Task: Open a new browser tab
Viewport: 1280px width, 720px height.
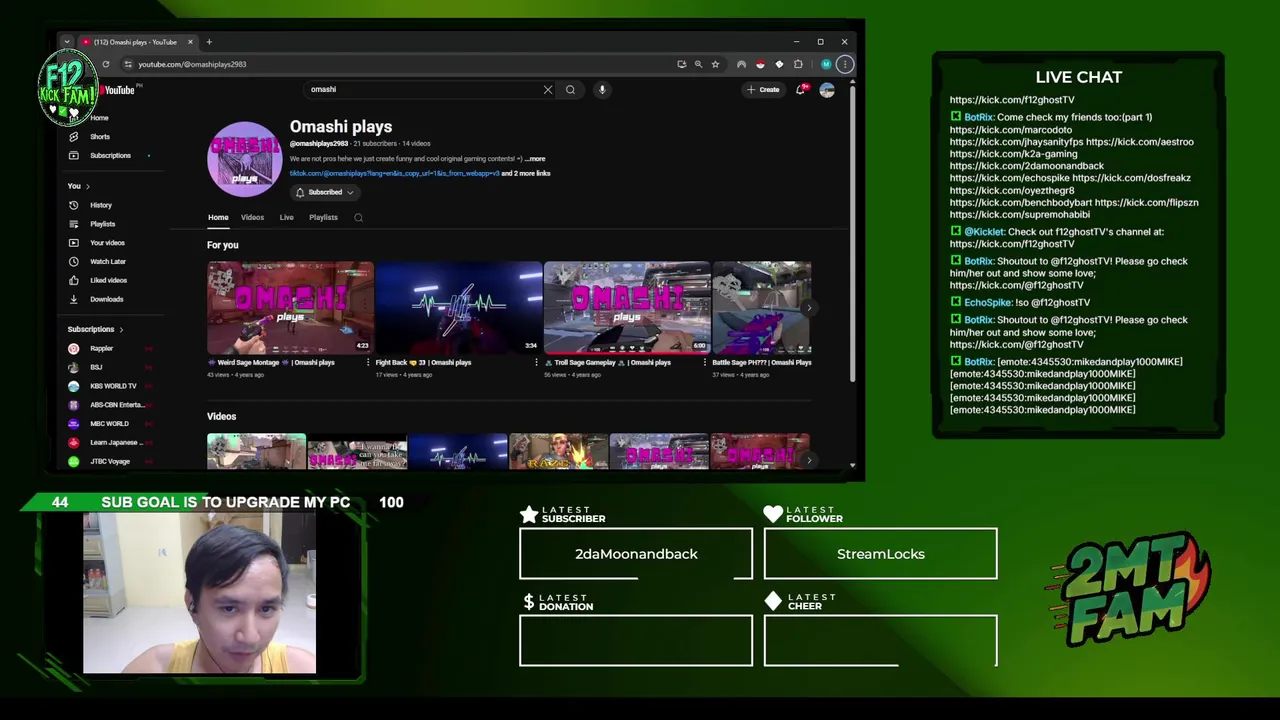Action: pyautogui.click(x=209, y=42)
